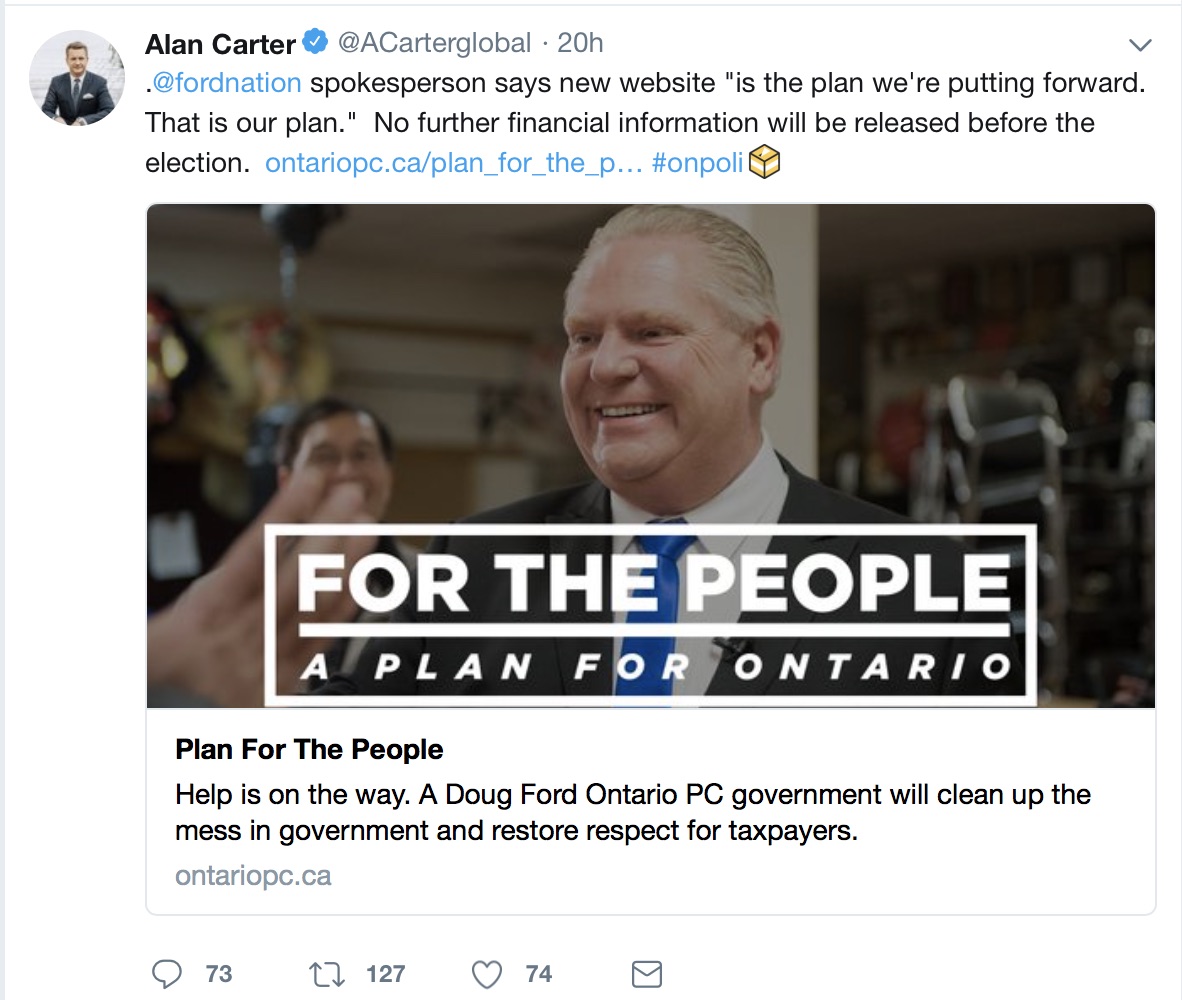
Task: Click the 73 replies count
Action: pos(219,974)
